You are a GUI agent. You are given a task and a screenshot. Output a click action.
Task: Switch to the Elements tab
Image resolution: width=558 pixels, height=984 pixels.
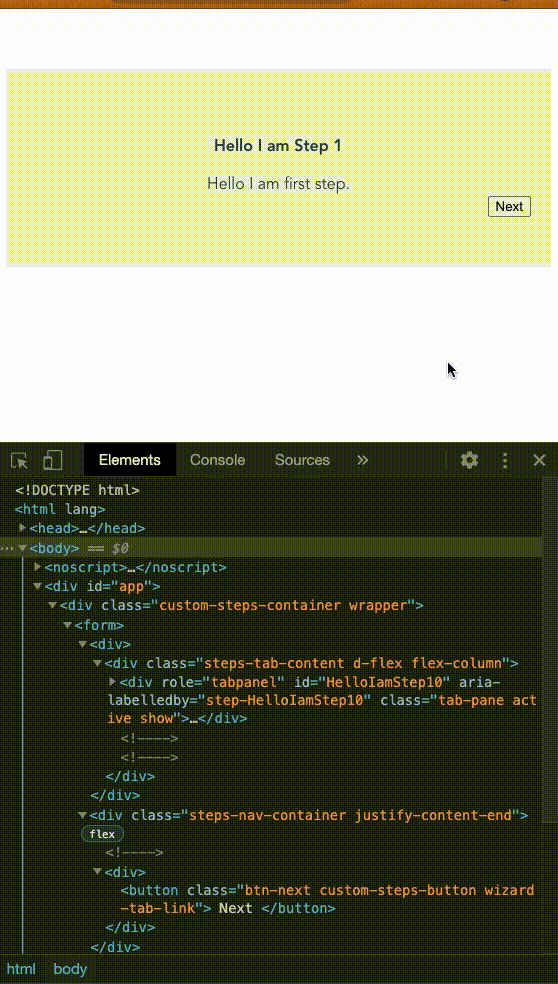click(x=130, y=460)
